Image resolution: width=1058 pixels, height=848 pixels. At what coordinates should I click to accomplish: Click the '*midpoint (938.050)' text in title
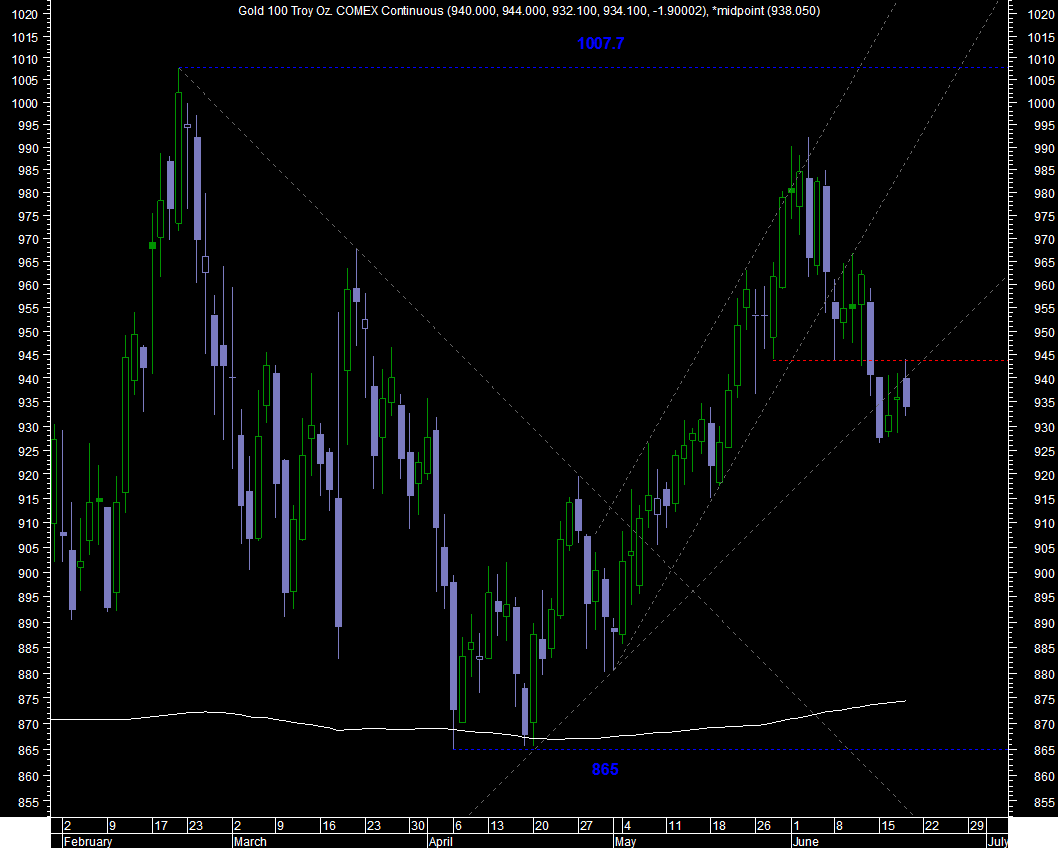tap(766, 11)
